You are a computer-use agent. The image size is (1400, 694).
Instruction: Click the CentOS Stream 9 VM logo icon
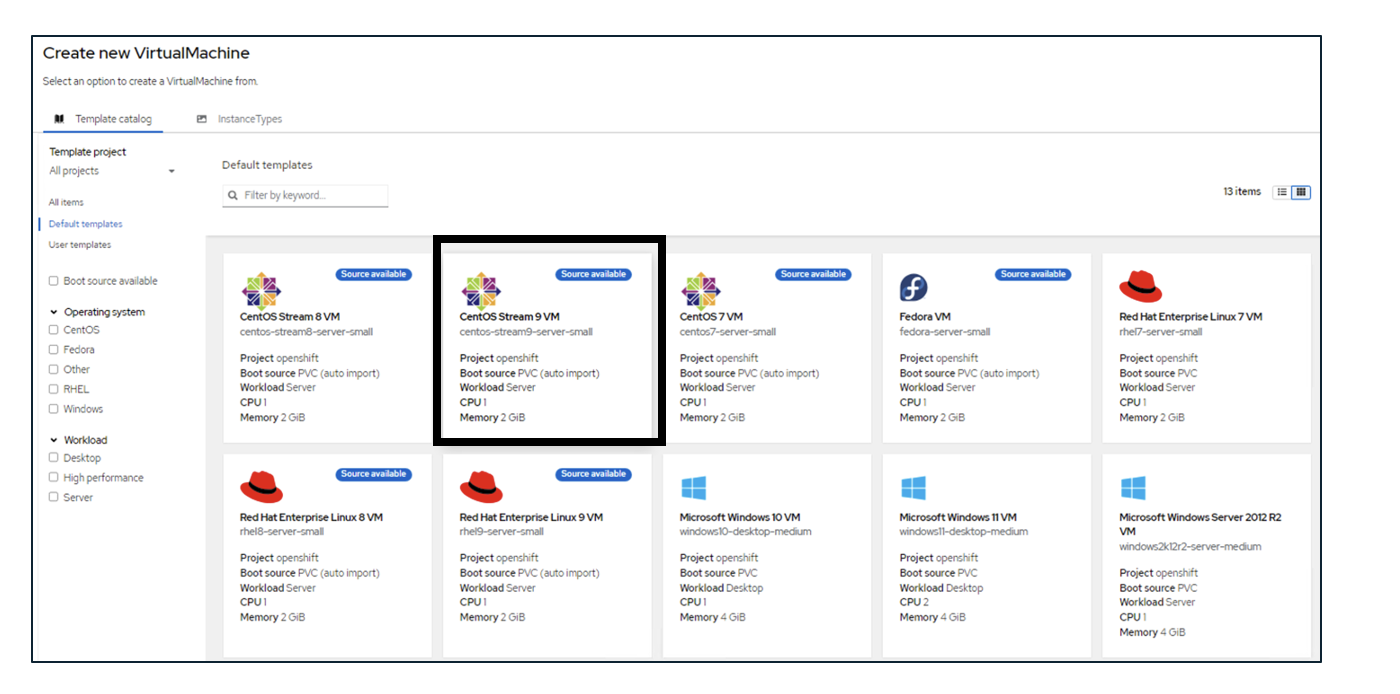point(481,290)
